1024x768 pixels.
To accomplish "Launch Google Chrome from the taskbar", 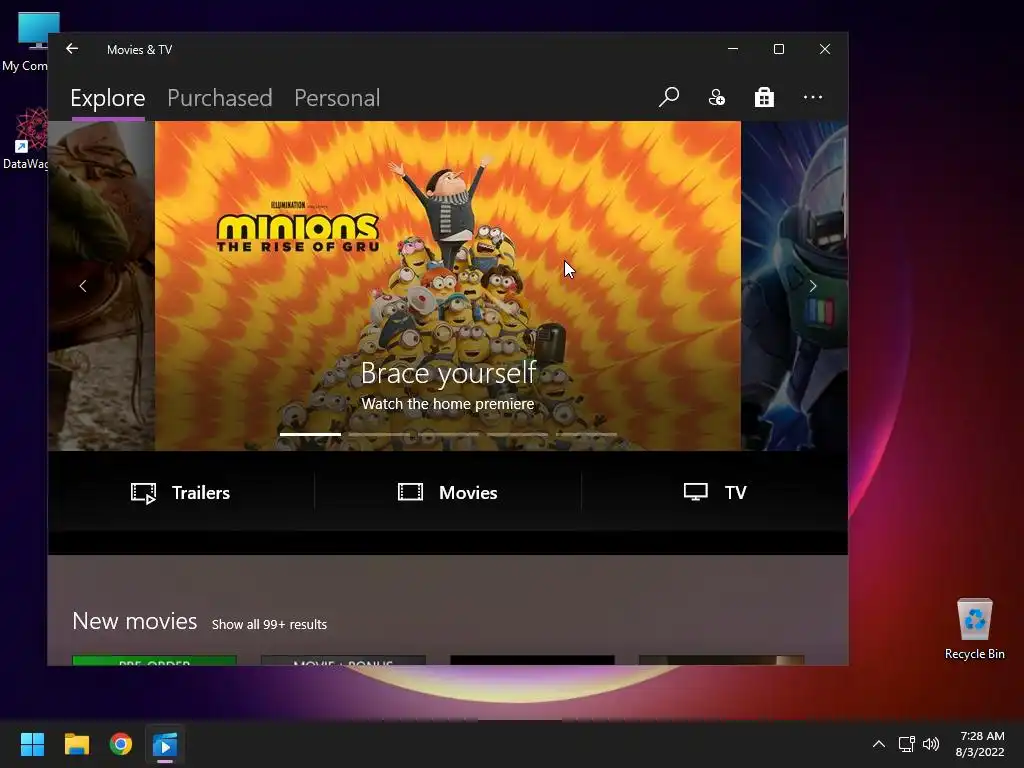I will pos(121,744).
